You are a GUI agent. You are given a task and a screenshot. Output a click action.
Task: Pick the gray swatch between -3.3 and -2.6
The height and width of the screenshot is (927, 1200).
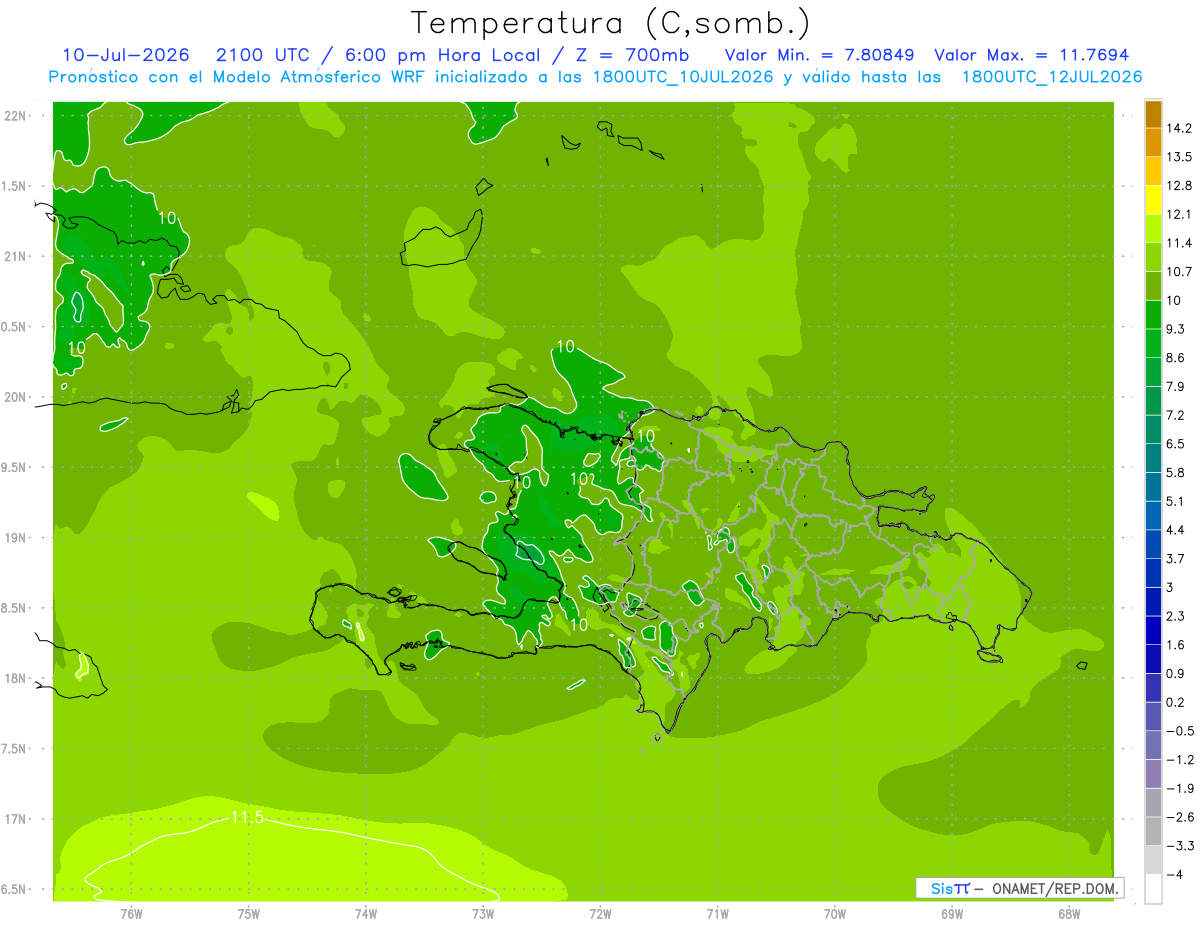[1153, 831]
